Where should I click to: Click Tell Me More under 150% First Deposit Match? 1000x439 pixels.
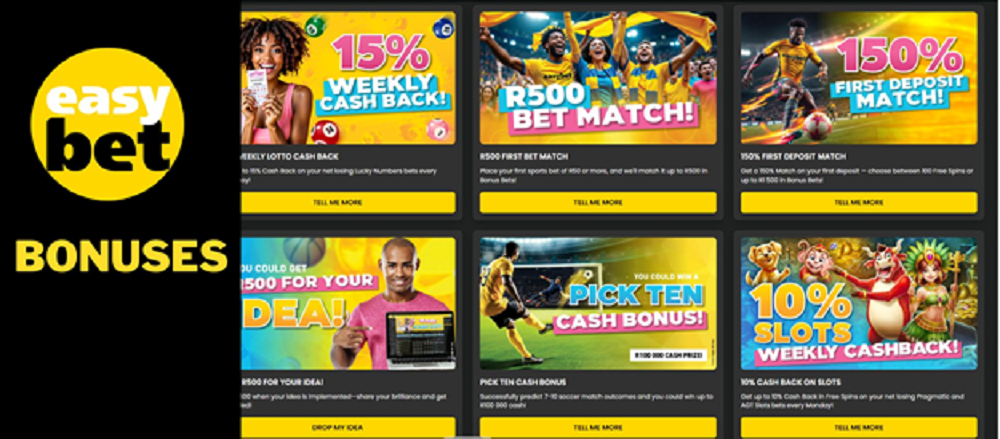point(858,202)
